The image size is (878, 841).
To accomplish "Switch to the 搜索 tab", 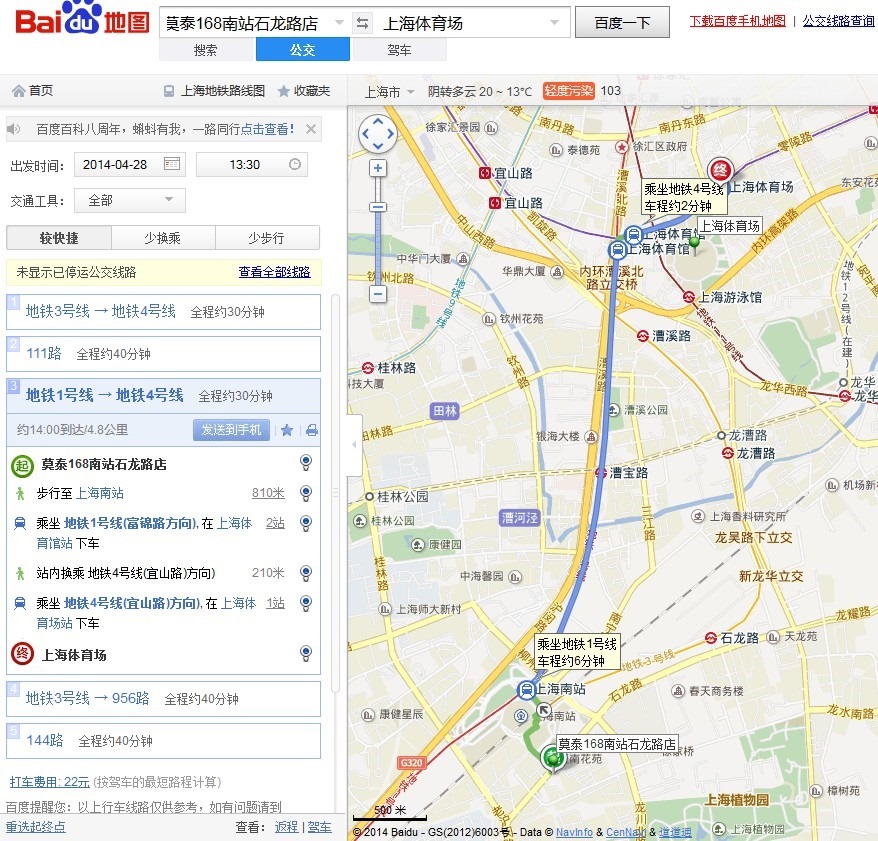I will coord(206,50).
